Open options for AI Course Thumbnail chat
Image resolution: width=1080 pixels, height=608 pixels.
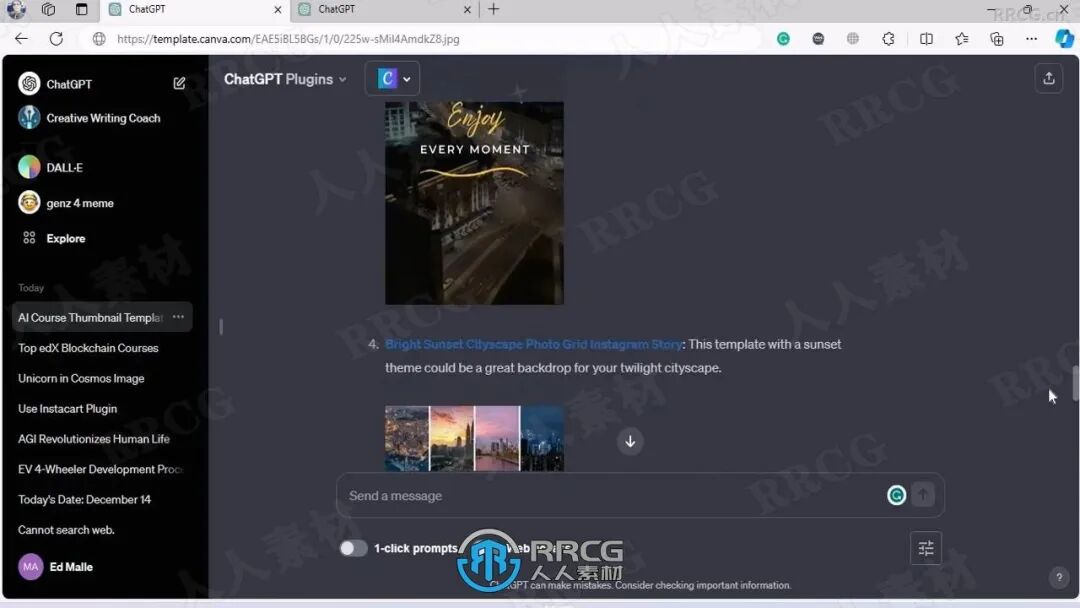click(x=178, y=317)
